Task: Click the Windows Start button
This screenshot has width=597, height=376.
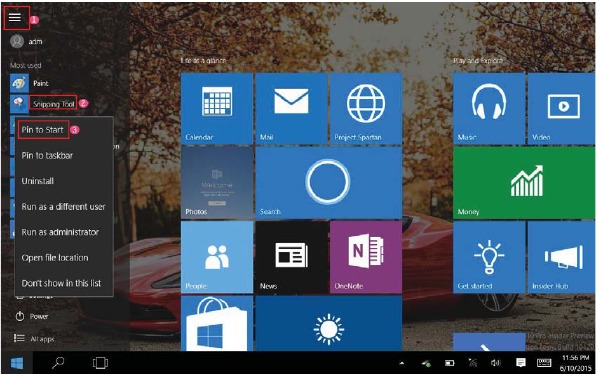Action: pos(17,363)
